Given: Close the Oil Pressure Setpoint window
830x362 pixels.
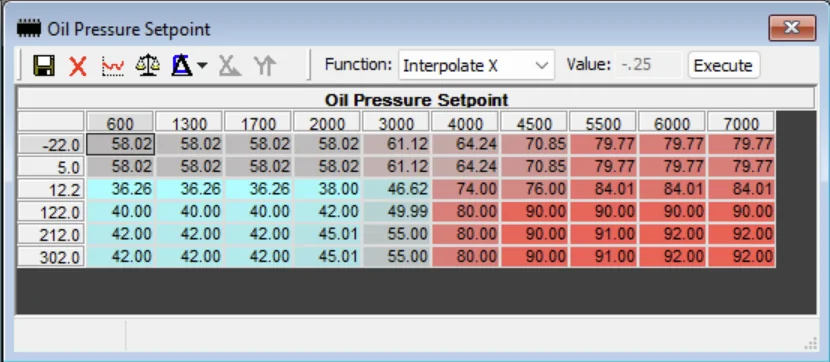Looking at the screenshot, I should click(792, 28).
